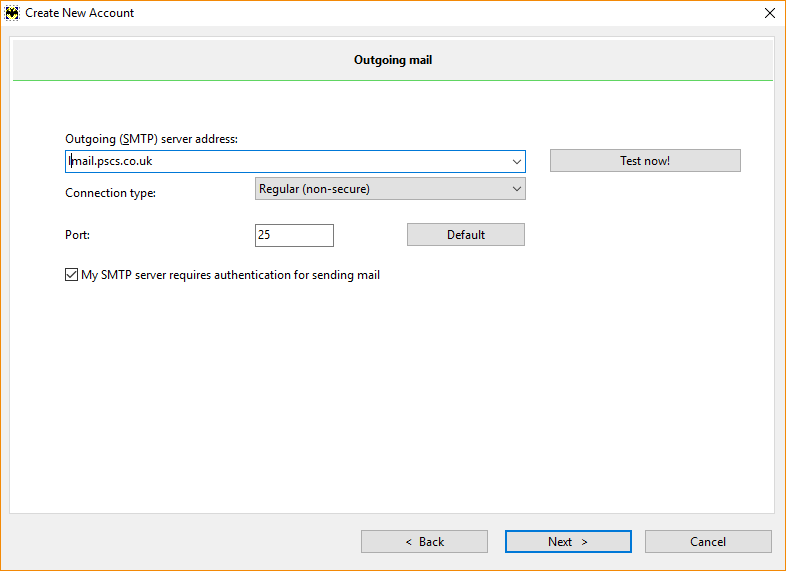The height and width of the screenshot is (571, 786).
Task: Click the "Port:" label
Action: click(77, 235)
